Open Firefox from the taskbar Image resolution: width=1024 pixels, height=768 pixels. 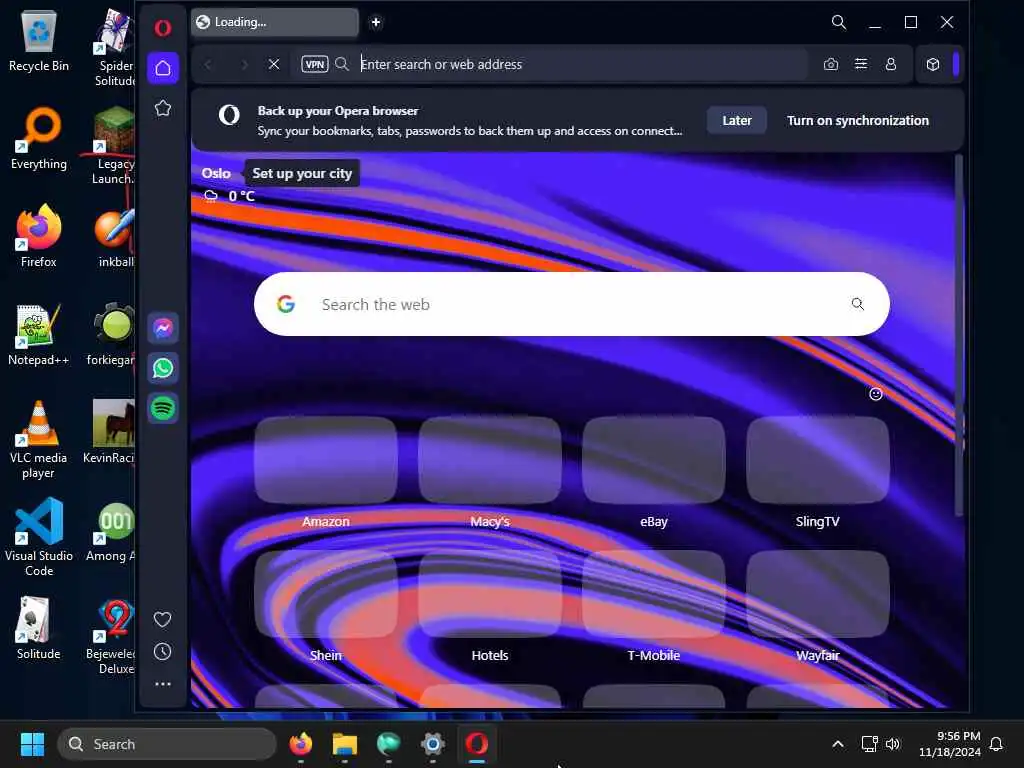tap(300, 744)
